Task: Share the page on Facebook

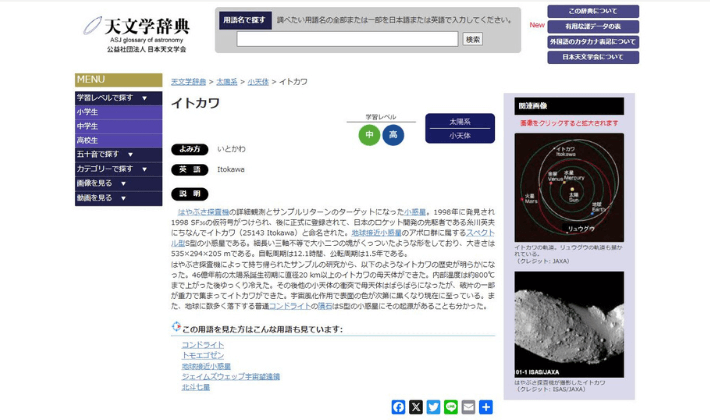Action: click(399, 407)
